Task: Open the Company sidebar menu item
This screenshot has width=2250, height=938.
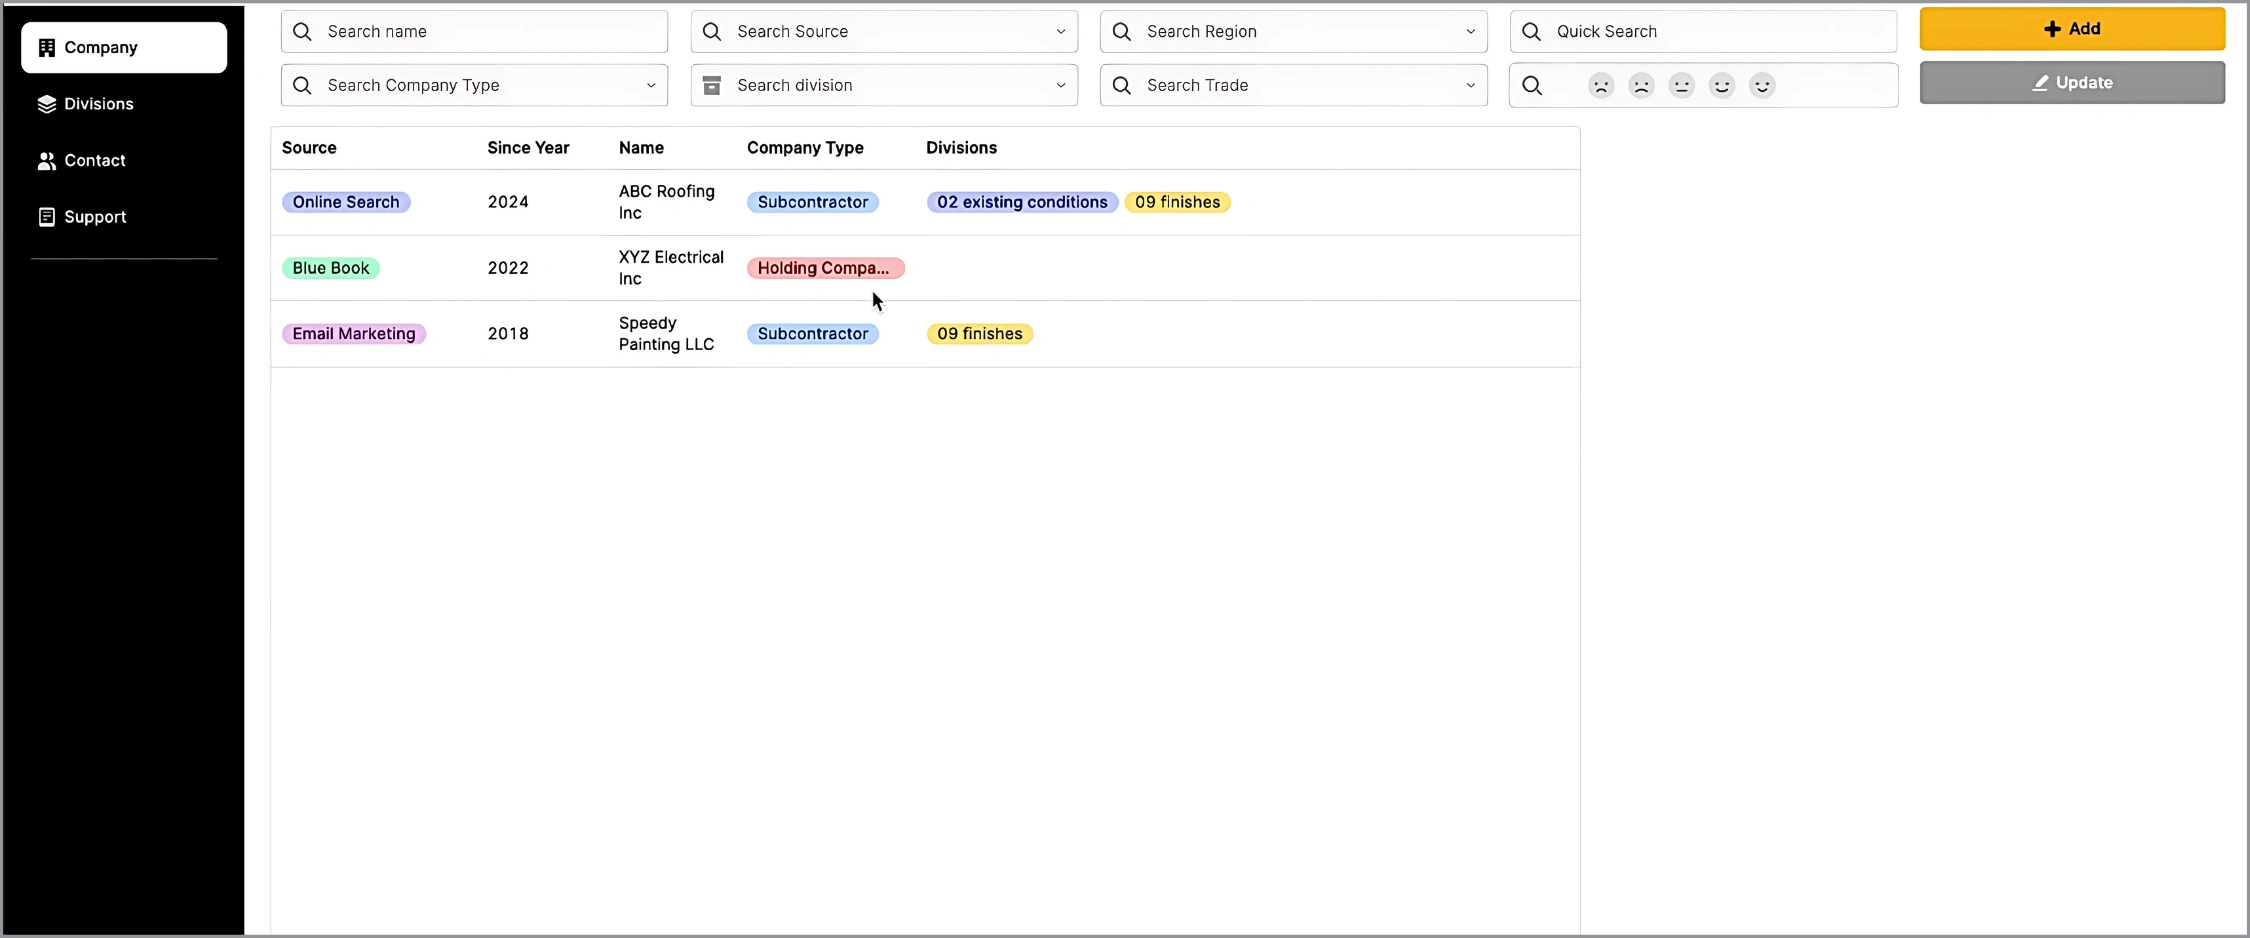Action: click(124, 48)
